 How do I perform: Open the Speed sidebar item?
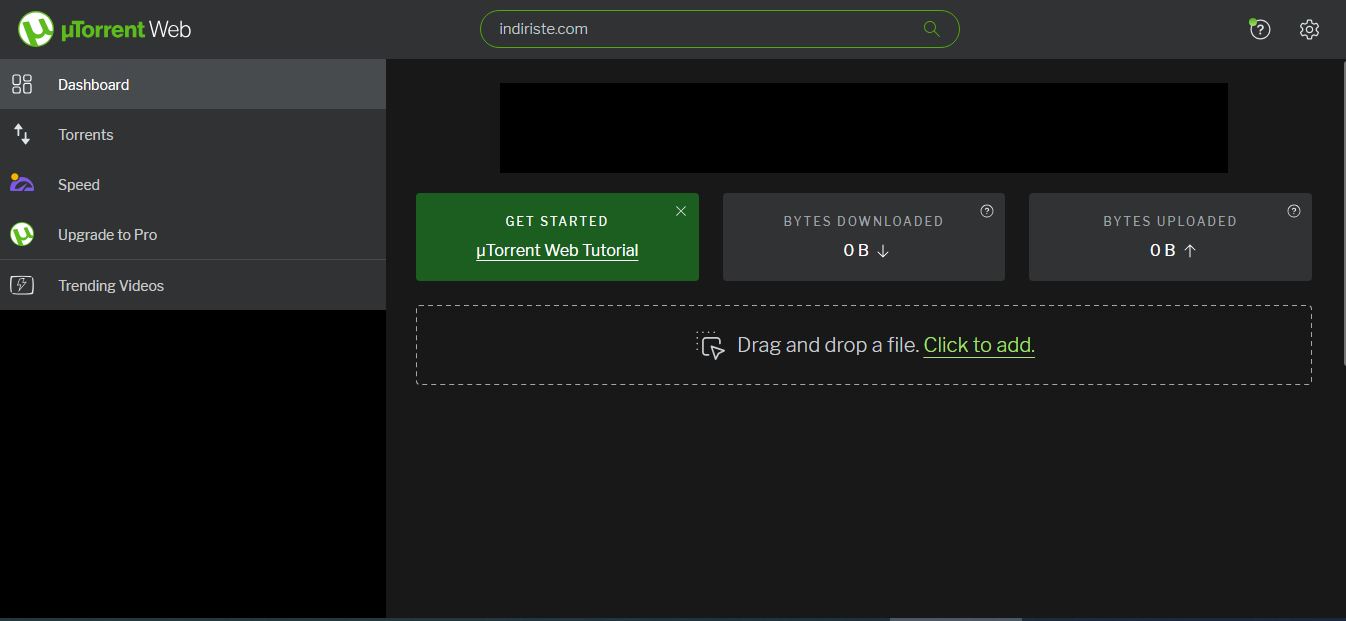point(193,184)
